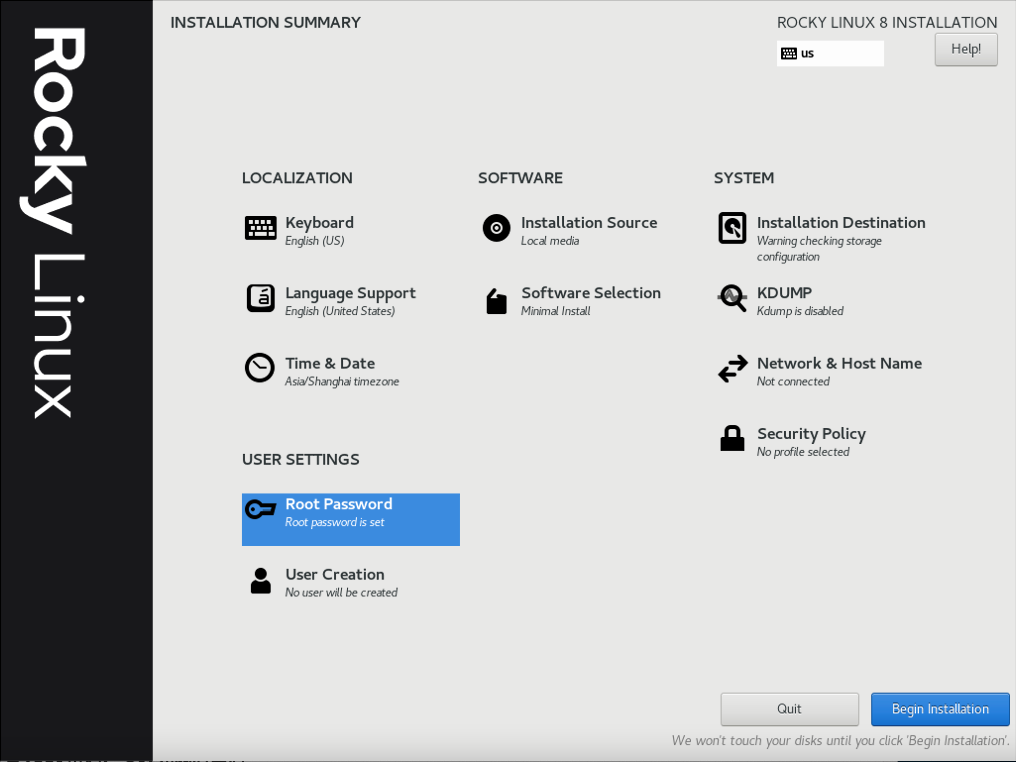Click the 'No profile selected' text
Viewport: 1016px width, 762px height.
coord(803,452)
